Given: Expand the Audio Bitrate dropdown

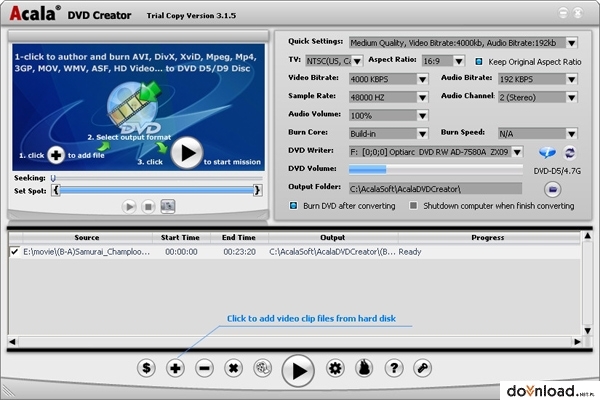Looking at the screenshot, I should 572,79.
